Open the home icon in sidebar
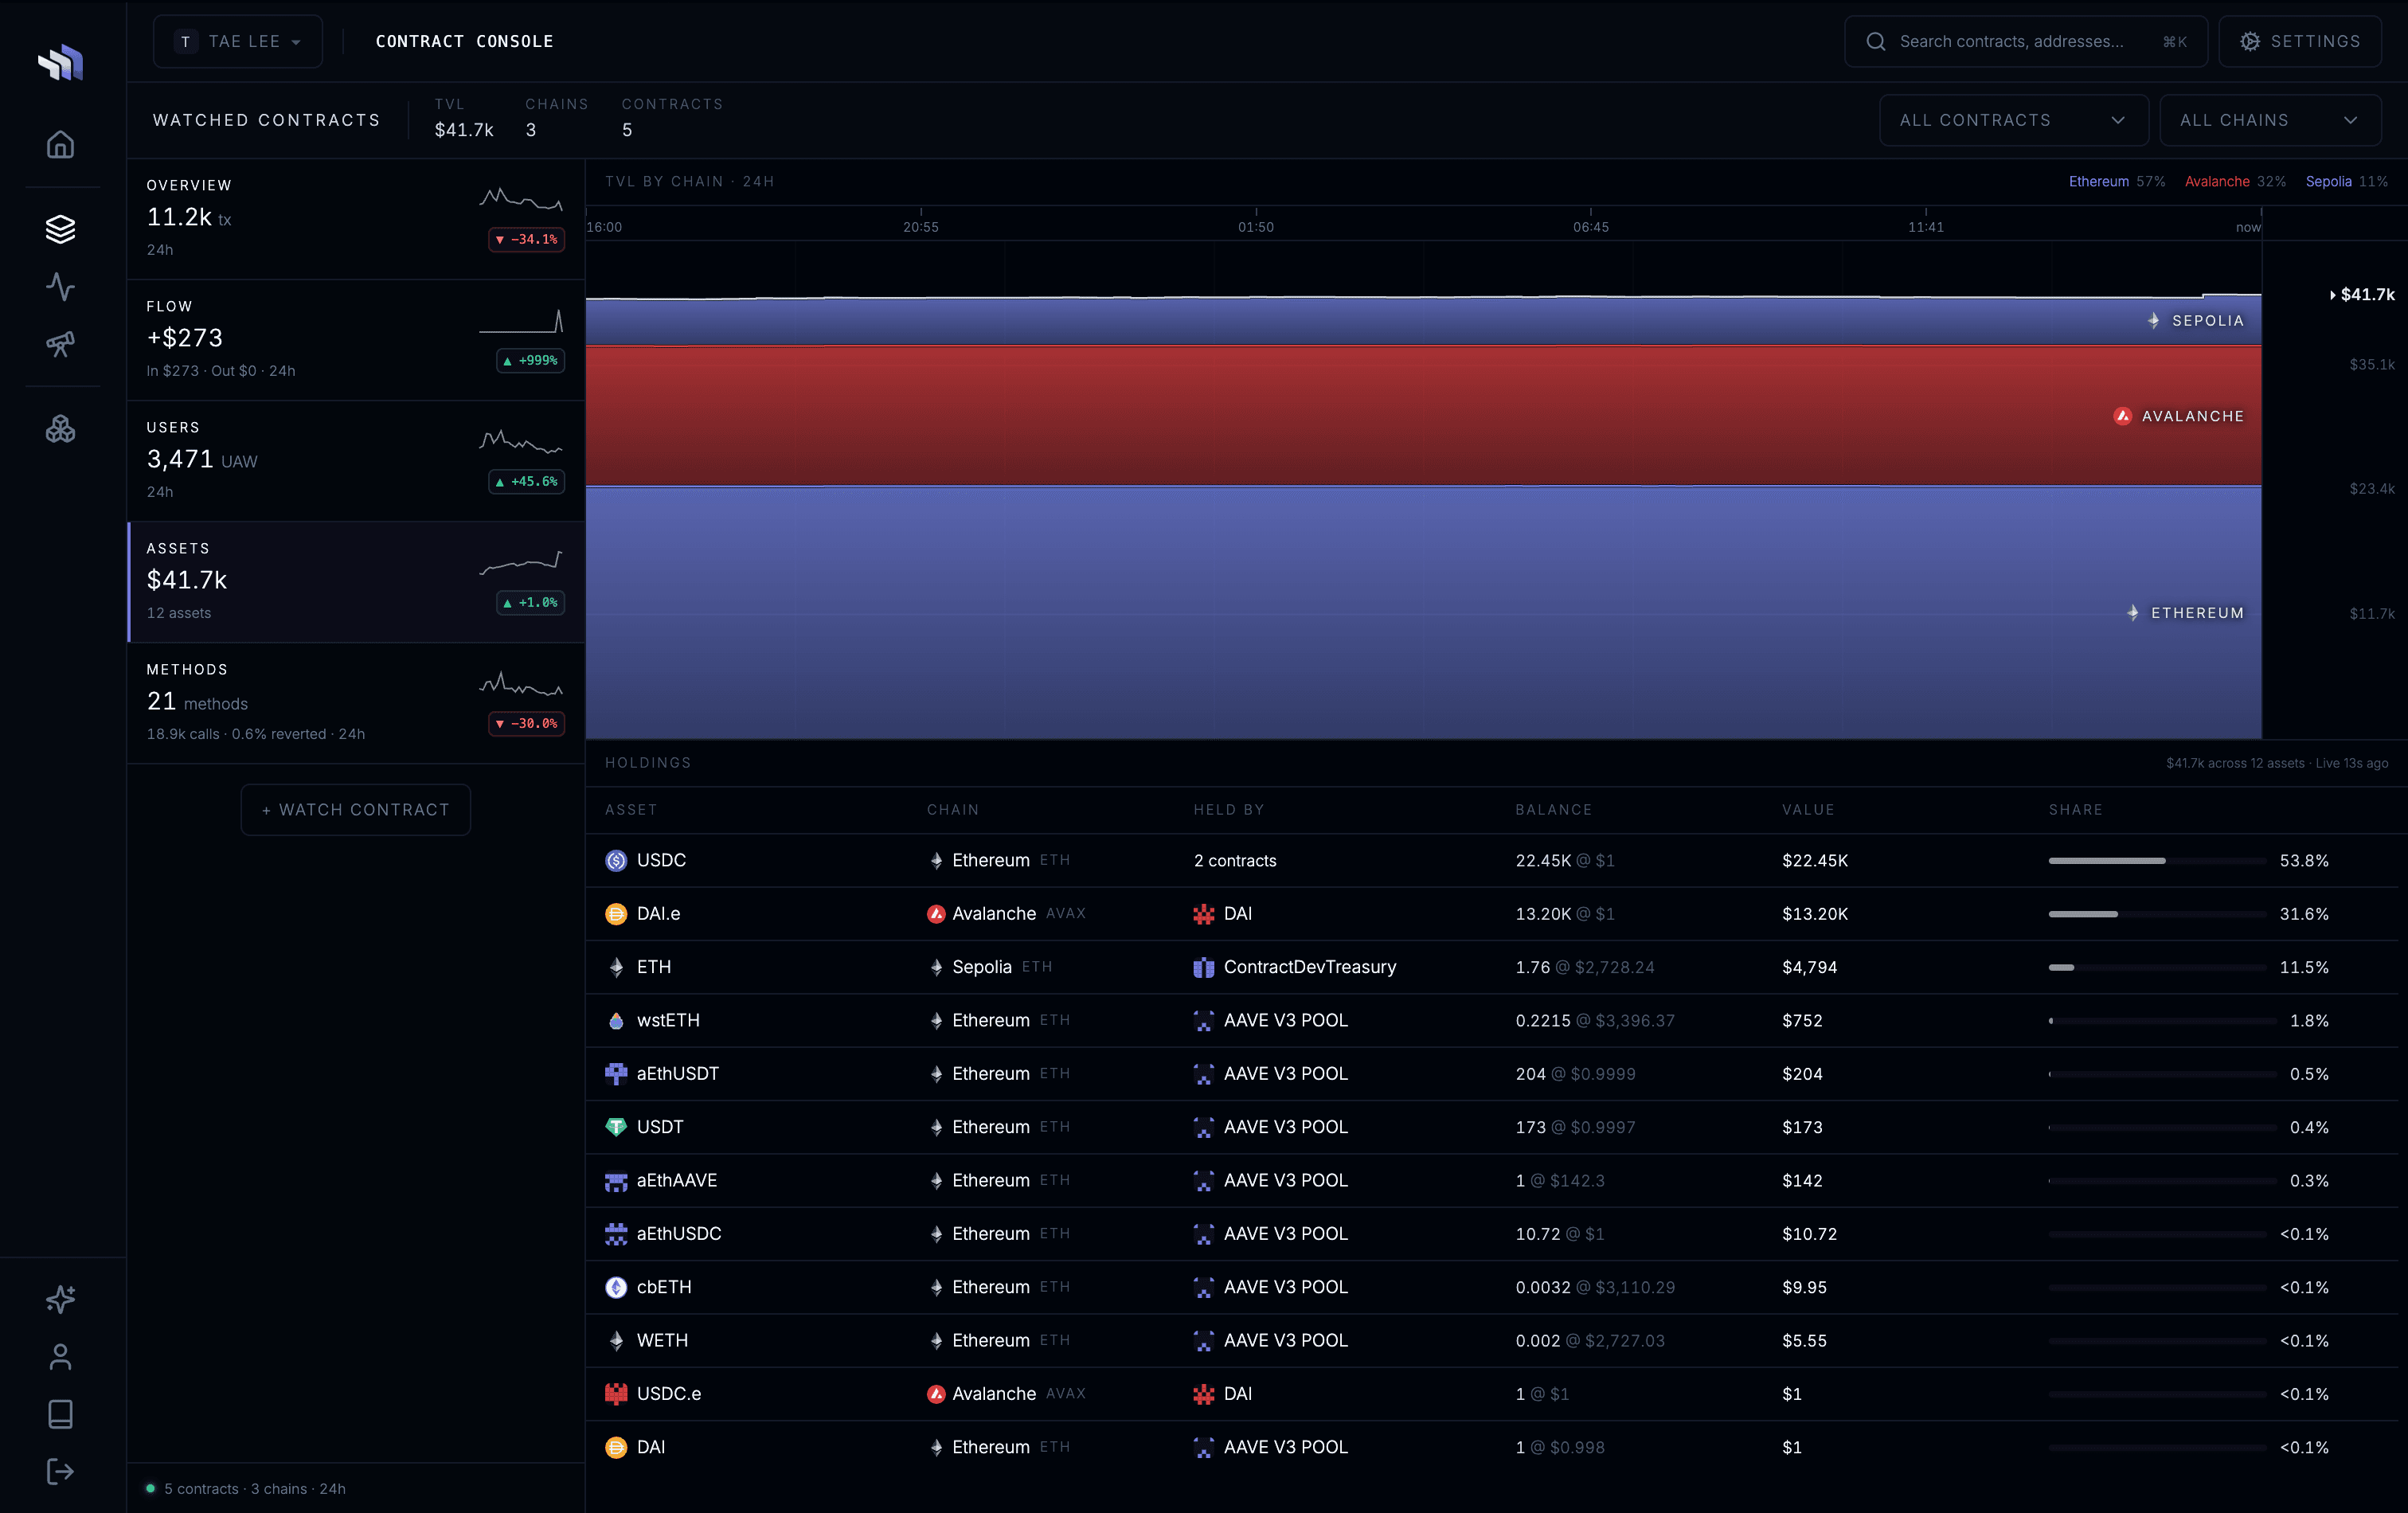Screen dimensions: 2408x1513 pyautogui.click(x=60, y=145)
